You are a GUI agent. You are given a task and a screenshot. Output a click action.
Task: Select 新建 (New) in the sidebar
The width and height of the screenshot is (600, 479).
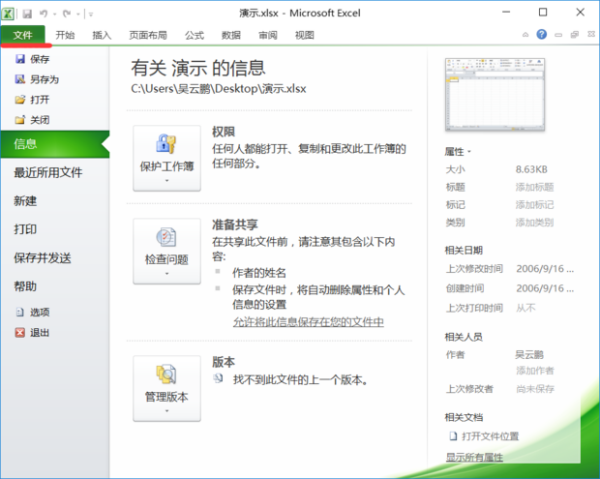tap(25, 200)
